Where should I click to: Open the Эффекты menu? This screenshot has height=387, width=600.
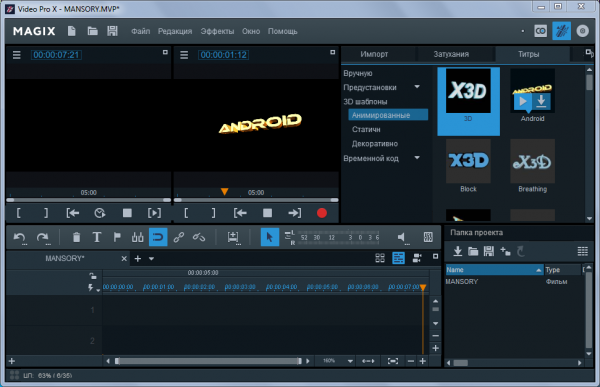tap(217, 31)
